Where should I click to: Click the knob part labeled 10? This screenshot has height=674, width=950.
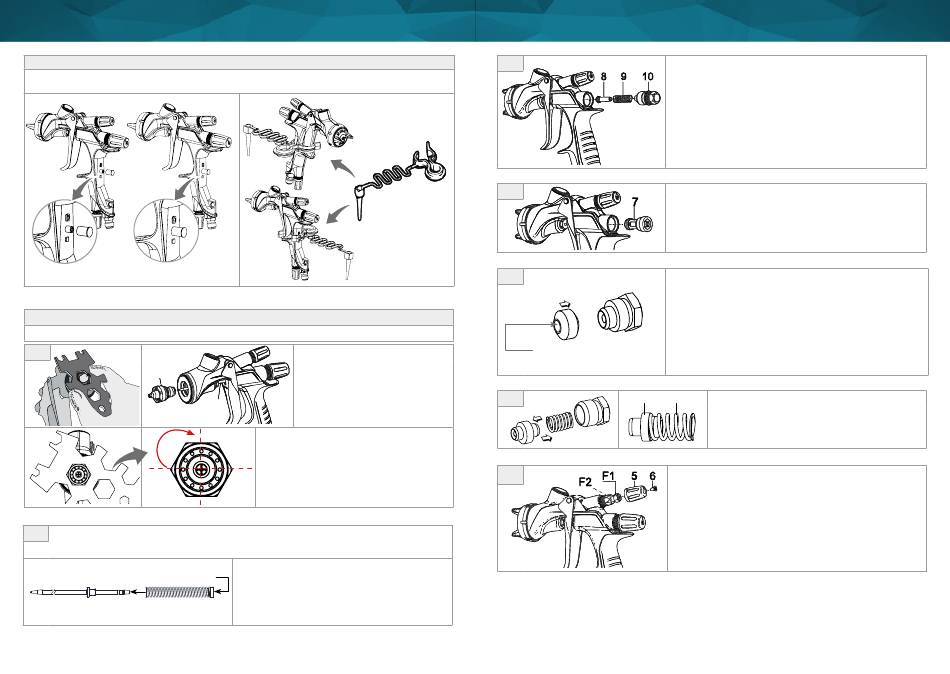pyautogui.click(x=648, y=97)
